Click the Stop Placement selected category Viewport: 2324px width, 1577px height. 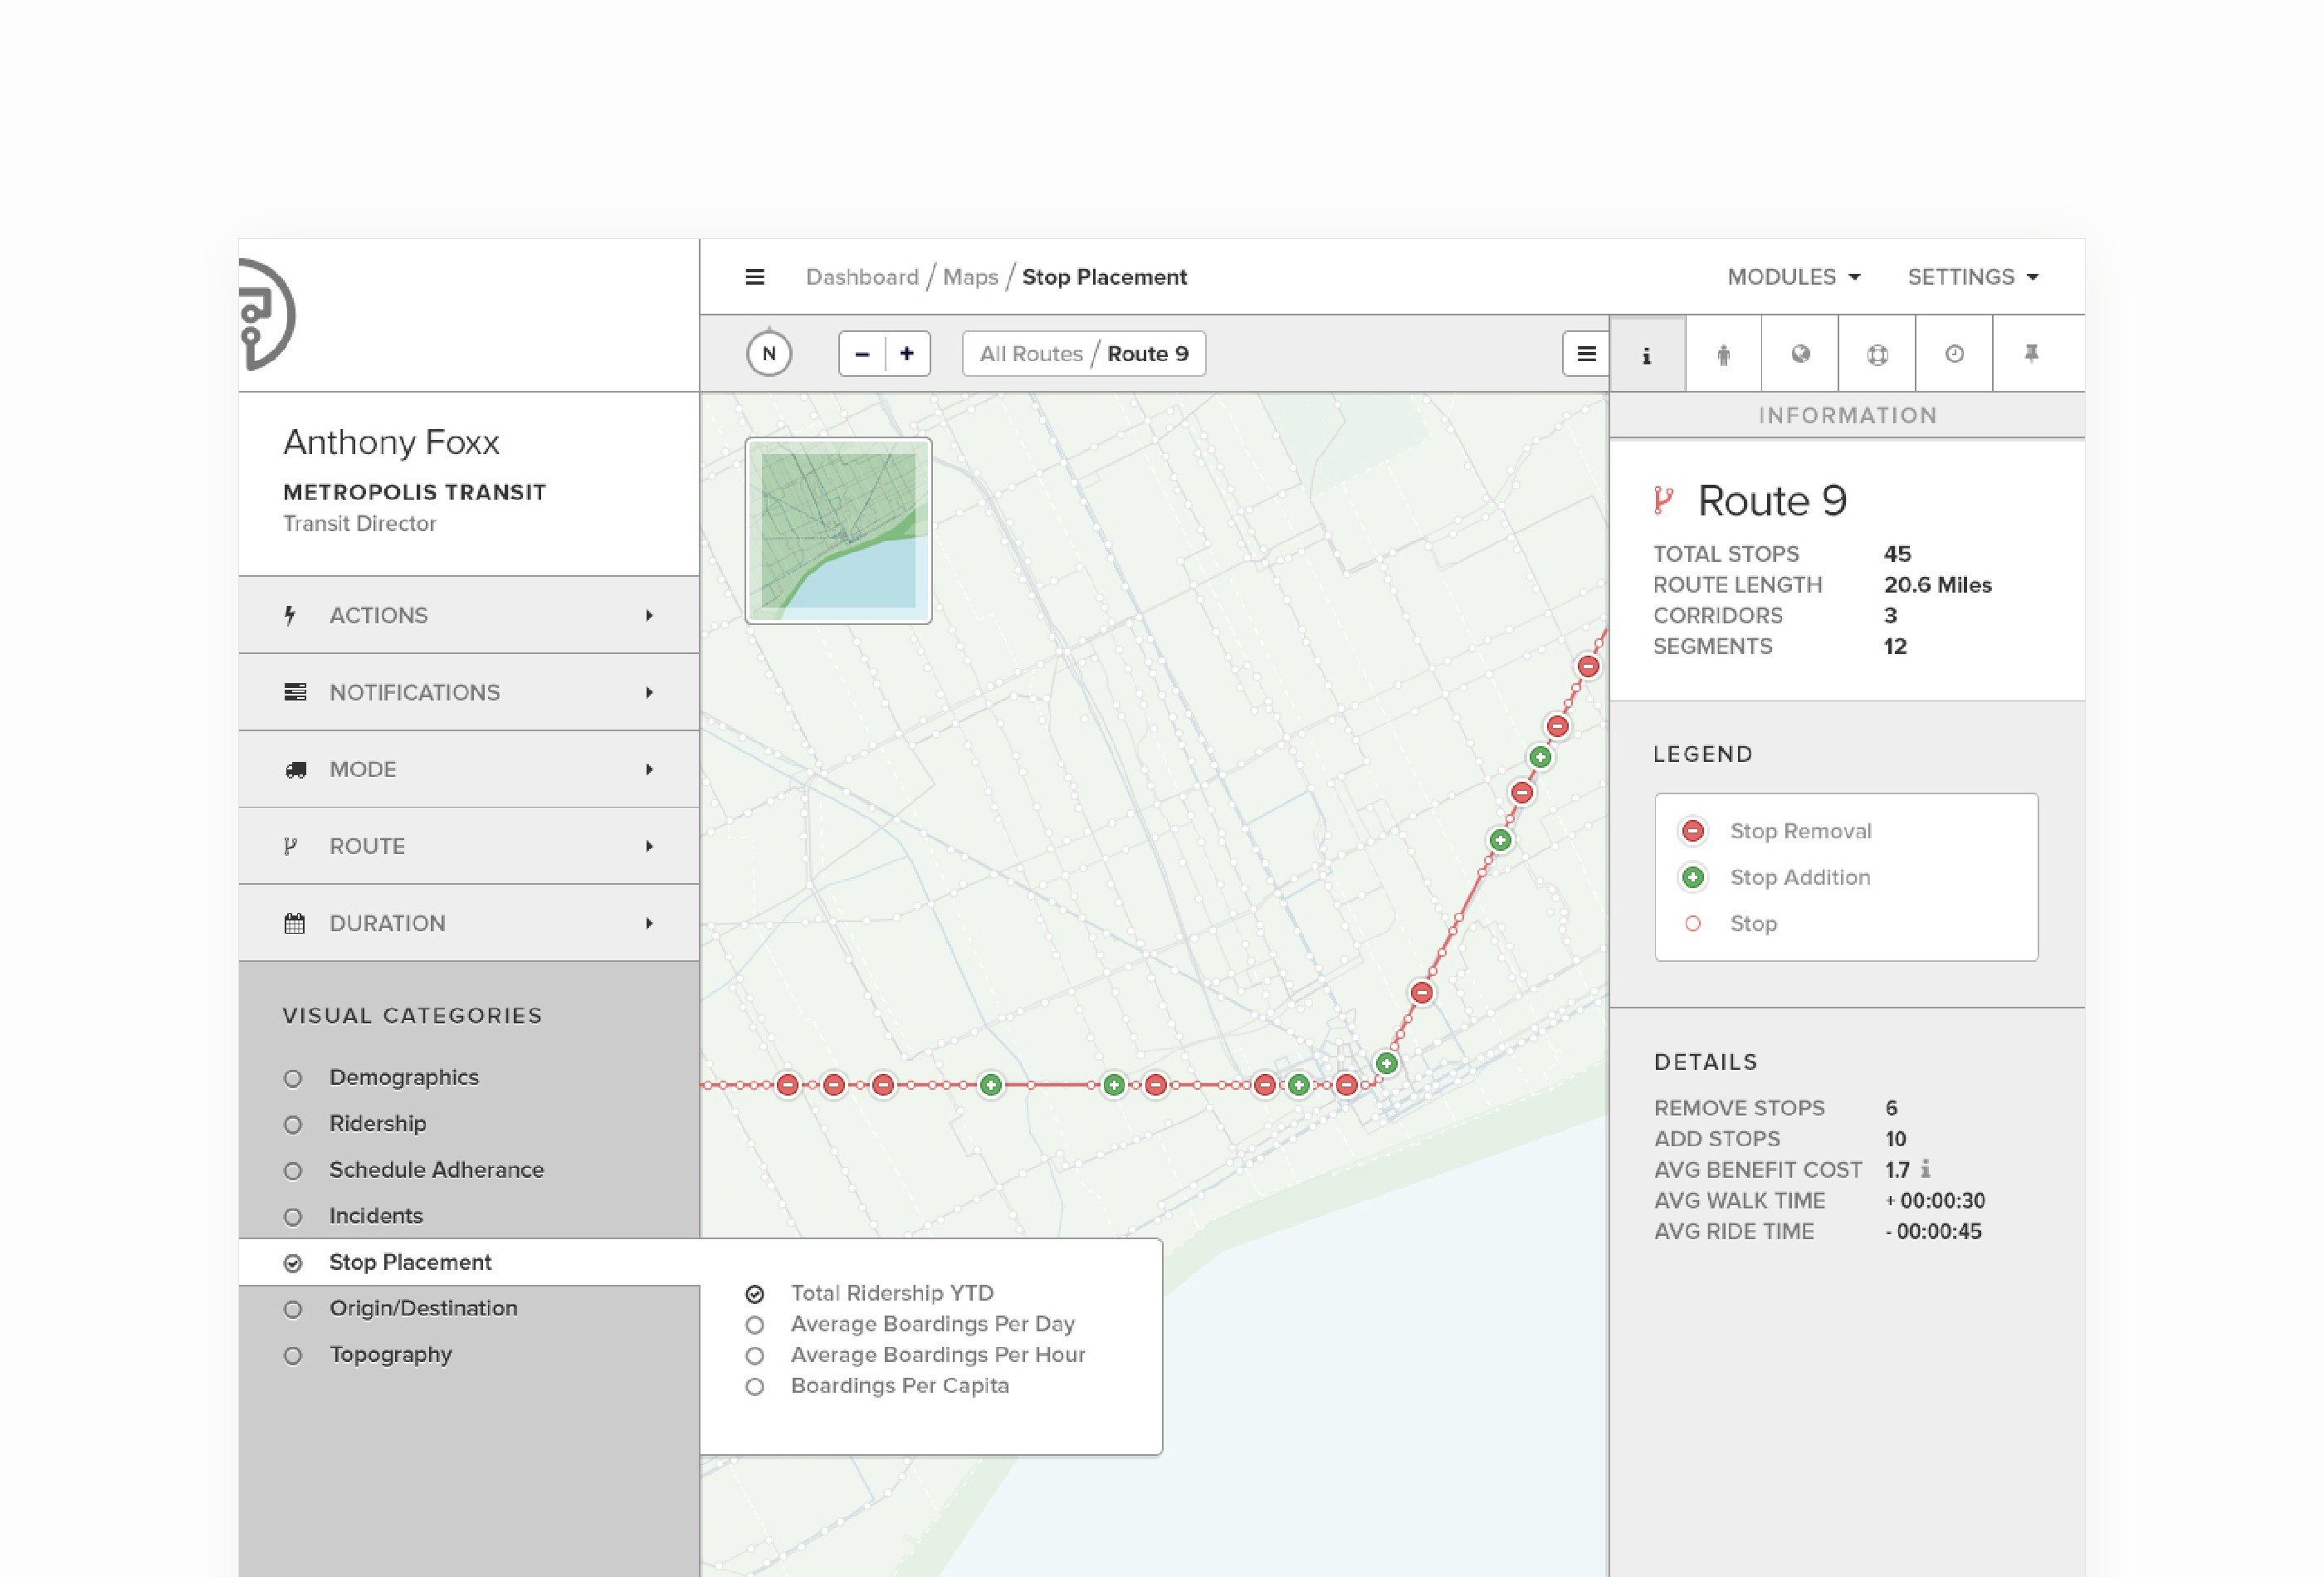click(x=469, y=1262)
